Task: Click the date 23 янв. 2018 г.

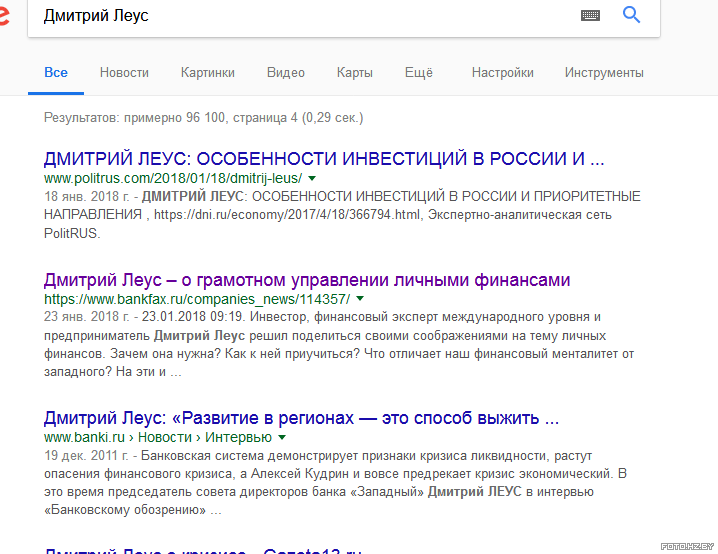Action: 87,316
